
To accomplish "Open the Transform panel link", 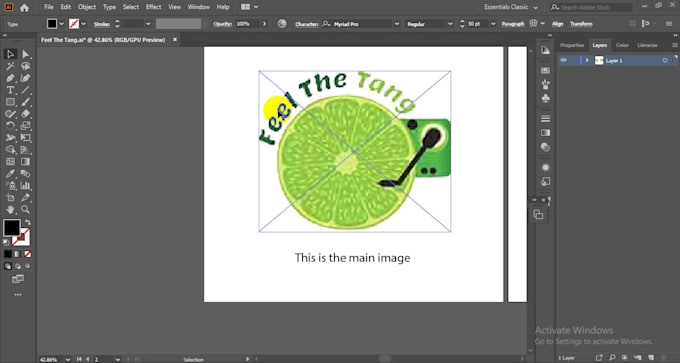I will pos(581,24).
